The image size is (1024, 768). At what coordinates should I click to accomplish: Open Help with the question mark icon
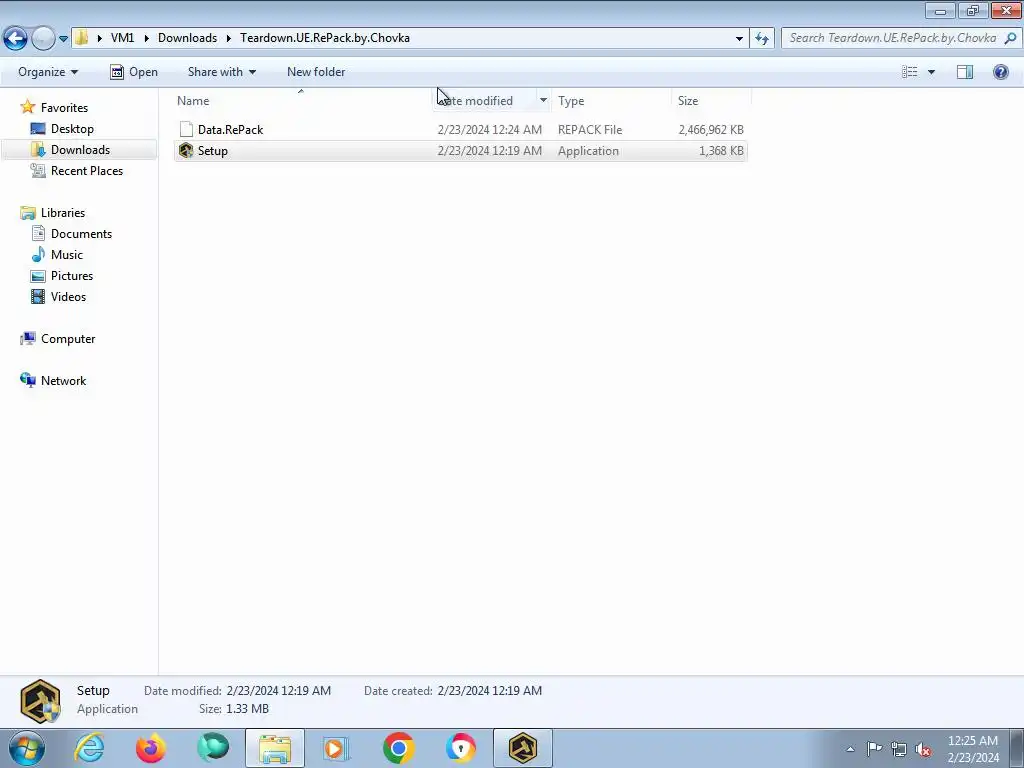1000,72
